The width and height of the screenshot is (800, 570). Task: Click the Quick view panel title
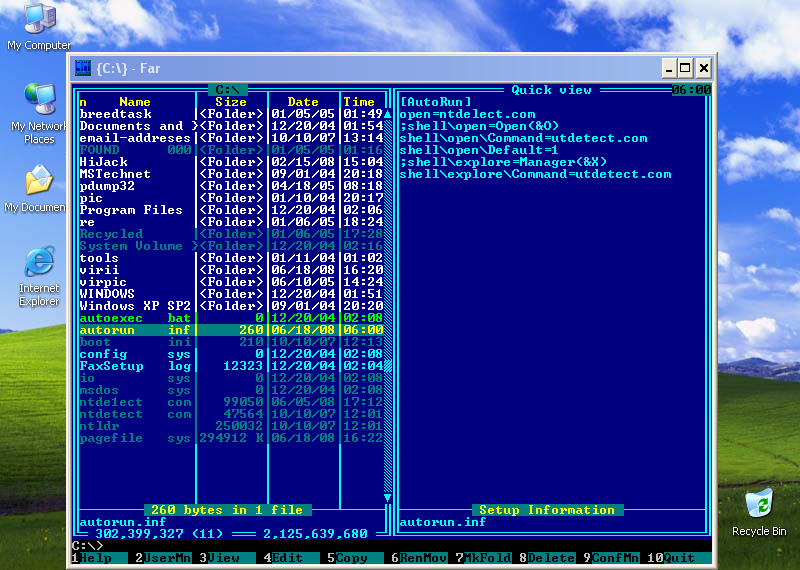coord(552,90)
